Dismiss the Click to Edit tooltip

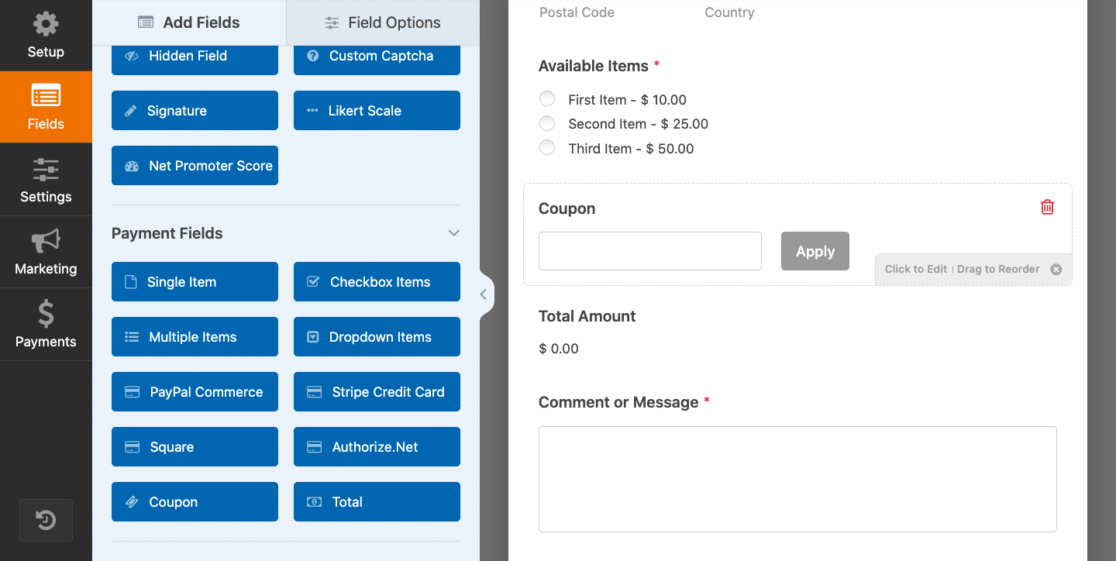(1056, 269)
